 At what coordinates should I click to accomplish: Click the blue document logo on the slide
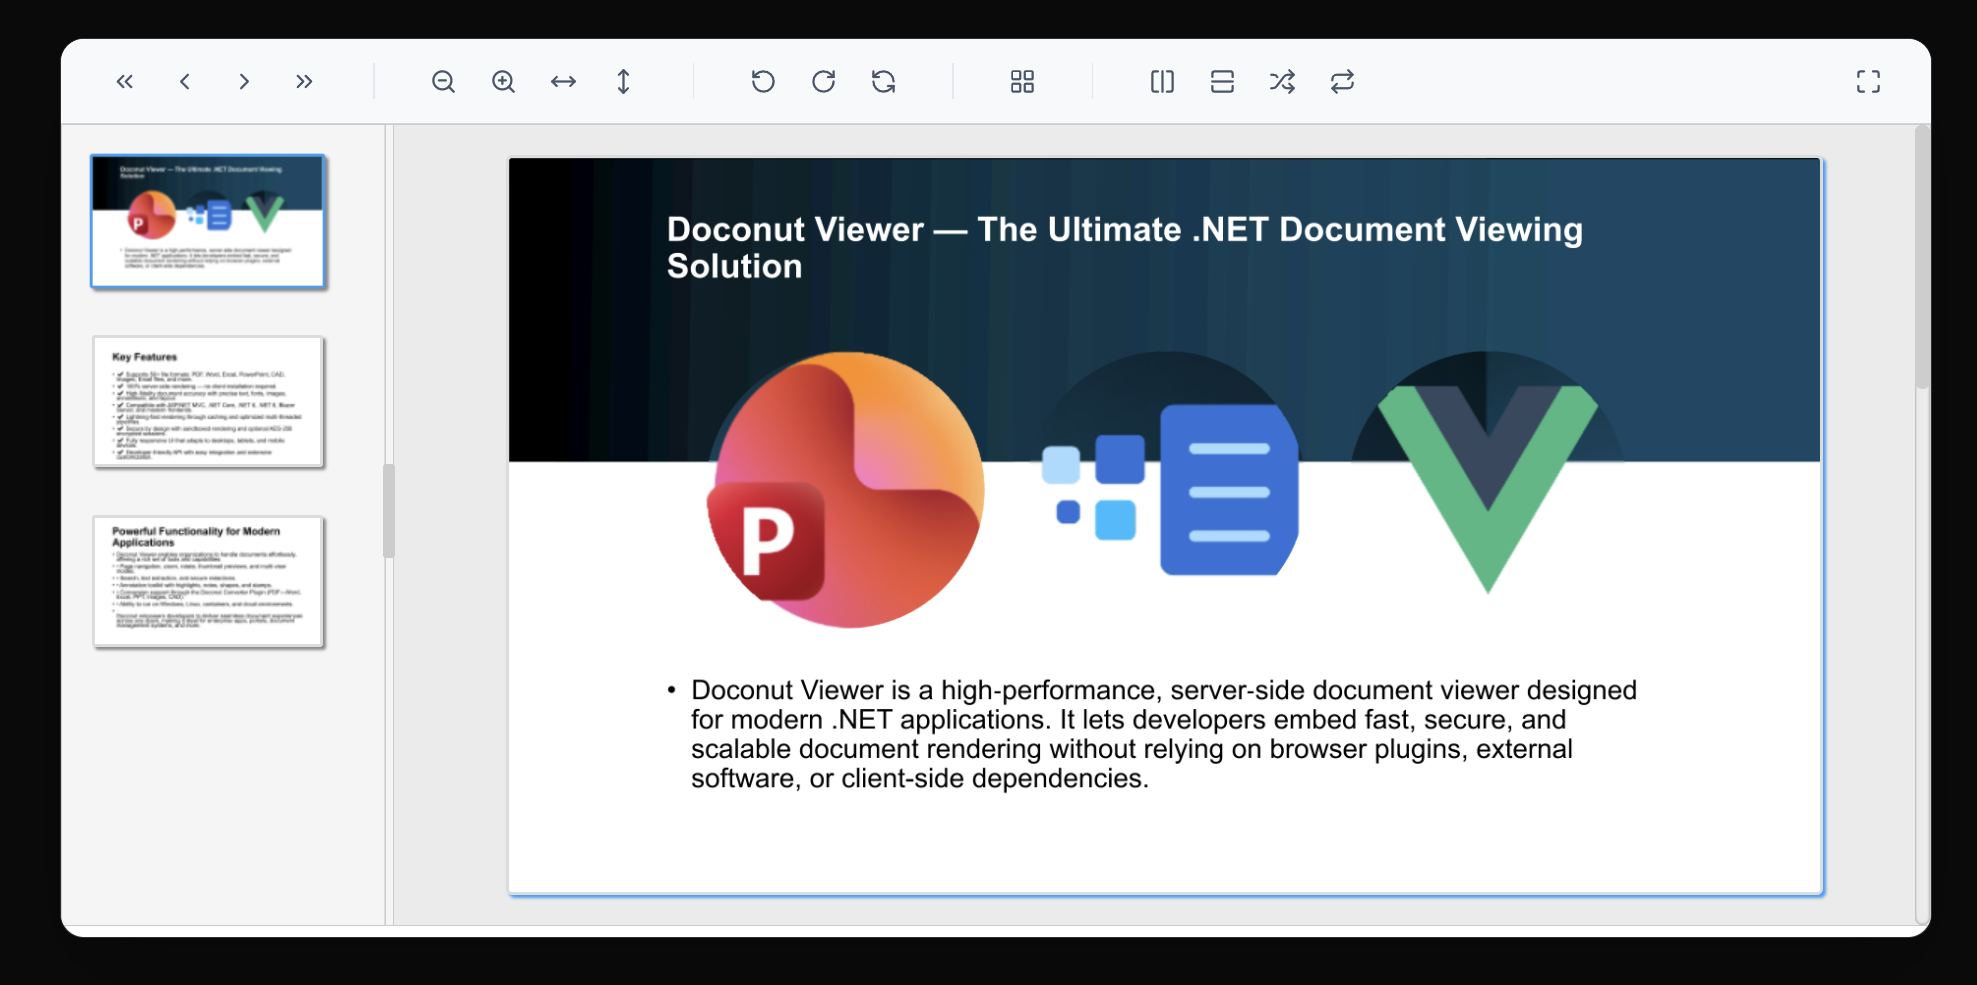click(1170, 490)
